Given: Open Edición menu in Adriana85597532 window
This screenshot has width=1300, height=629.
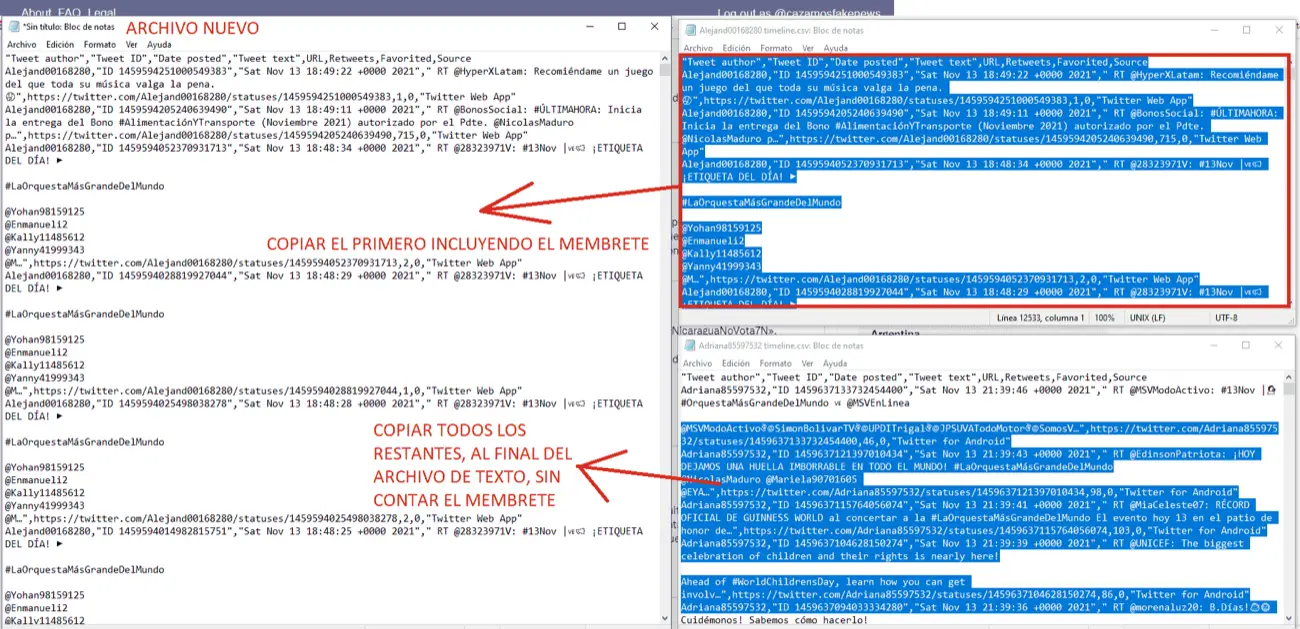Looking at the screenshot, I should 736,363.
